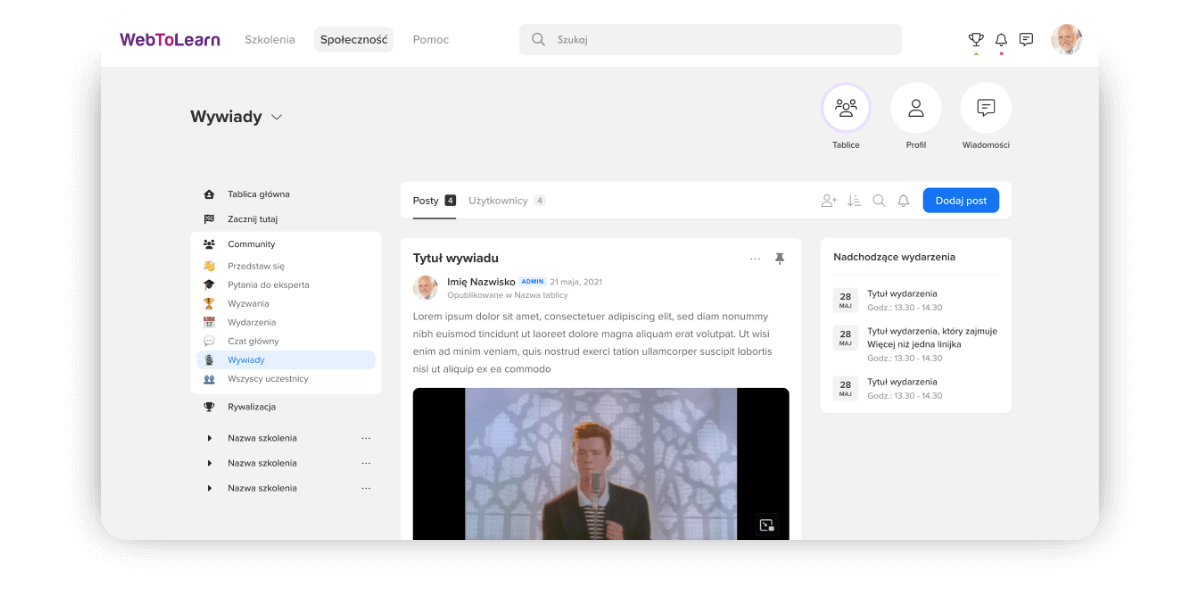Click the Dodaj post button

pyautogui.click(x=960, y=201)
